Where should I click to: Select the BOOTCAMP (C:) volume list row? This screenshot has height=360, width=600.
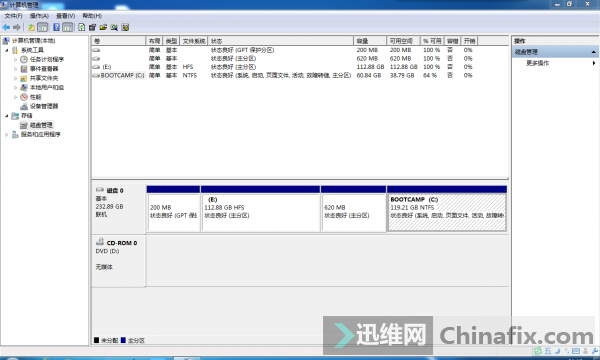coord(282,75)
